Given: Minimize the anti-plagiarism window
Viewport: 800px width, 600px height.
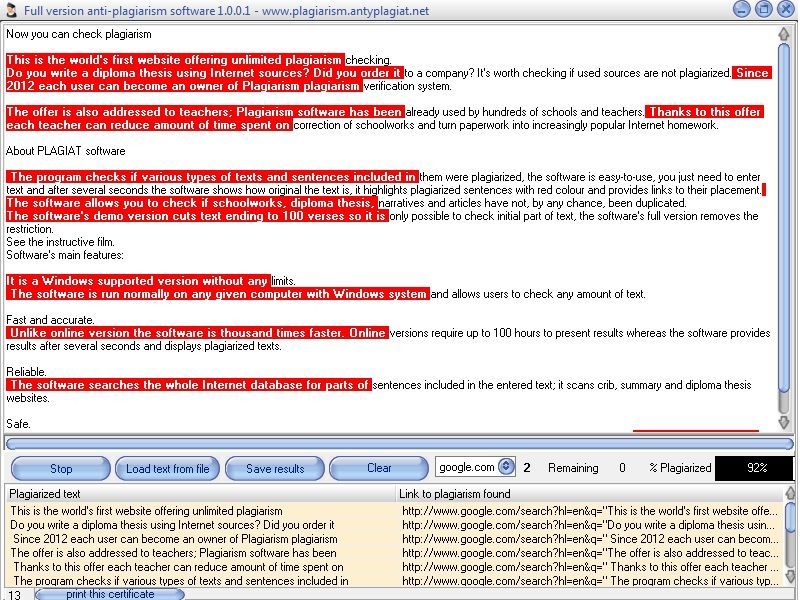Looking at the screenshot, I should click(741, 9).
